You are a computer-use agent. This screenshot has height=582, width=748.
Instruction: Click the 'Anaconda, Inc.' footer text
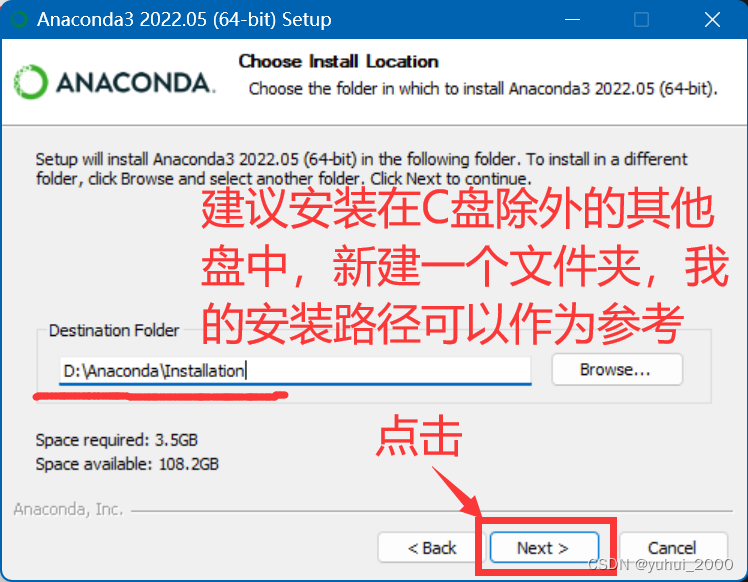(68, 509)
